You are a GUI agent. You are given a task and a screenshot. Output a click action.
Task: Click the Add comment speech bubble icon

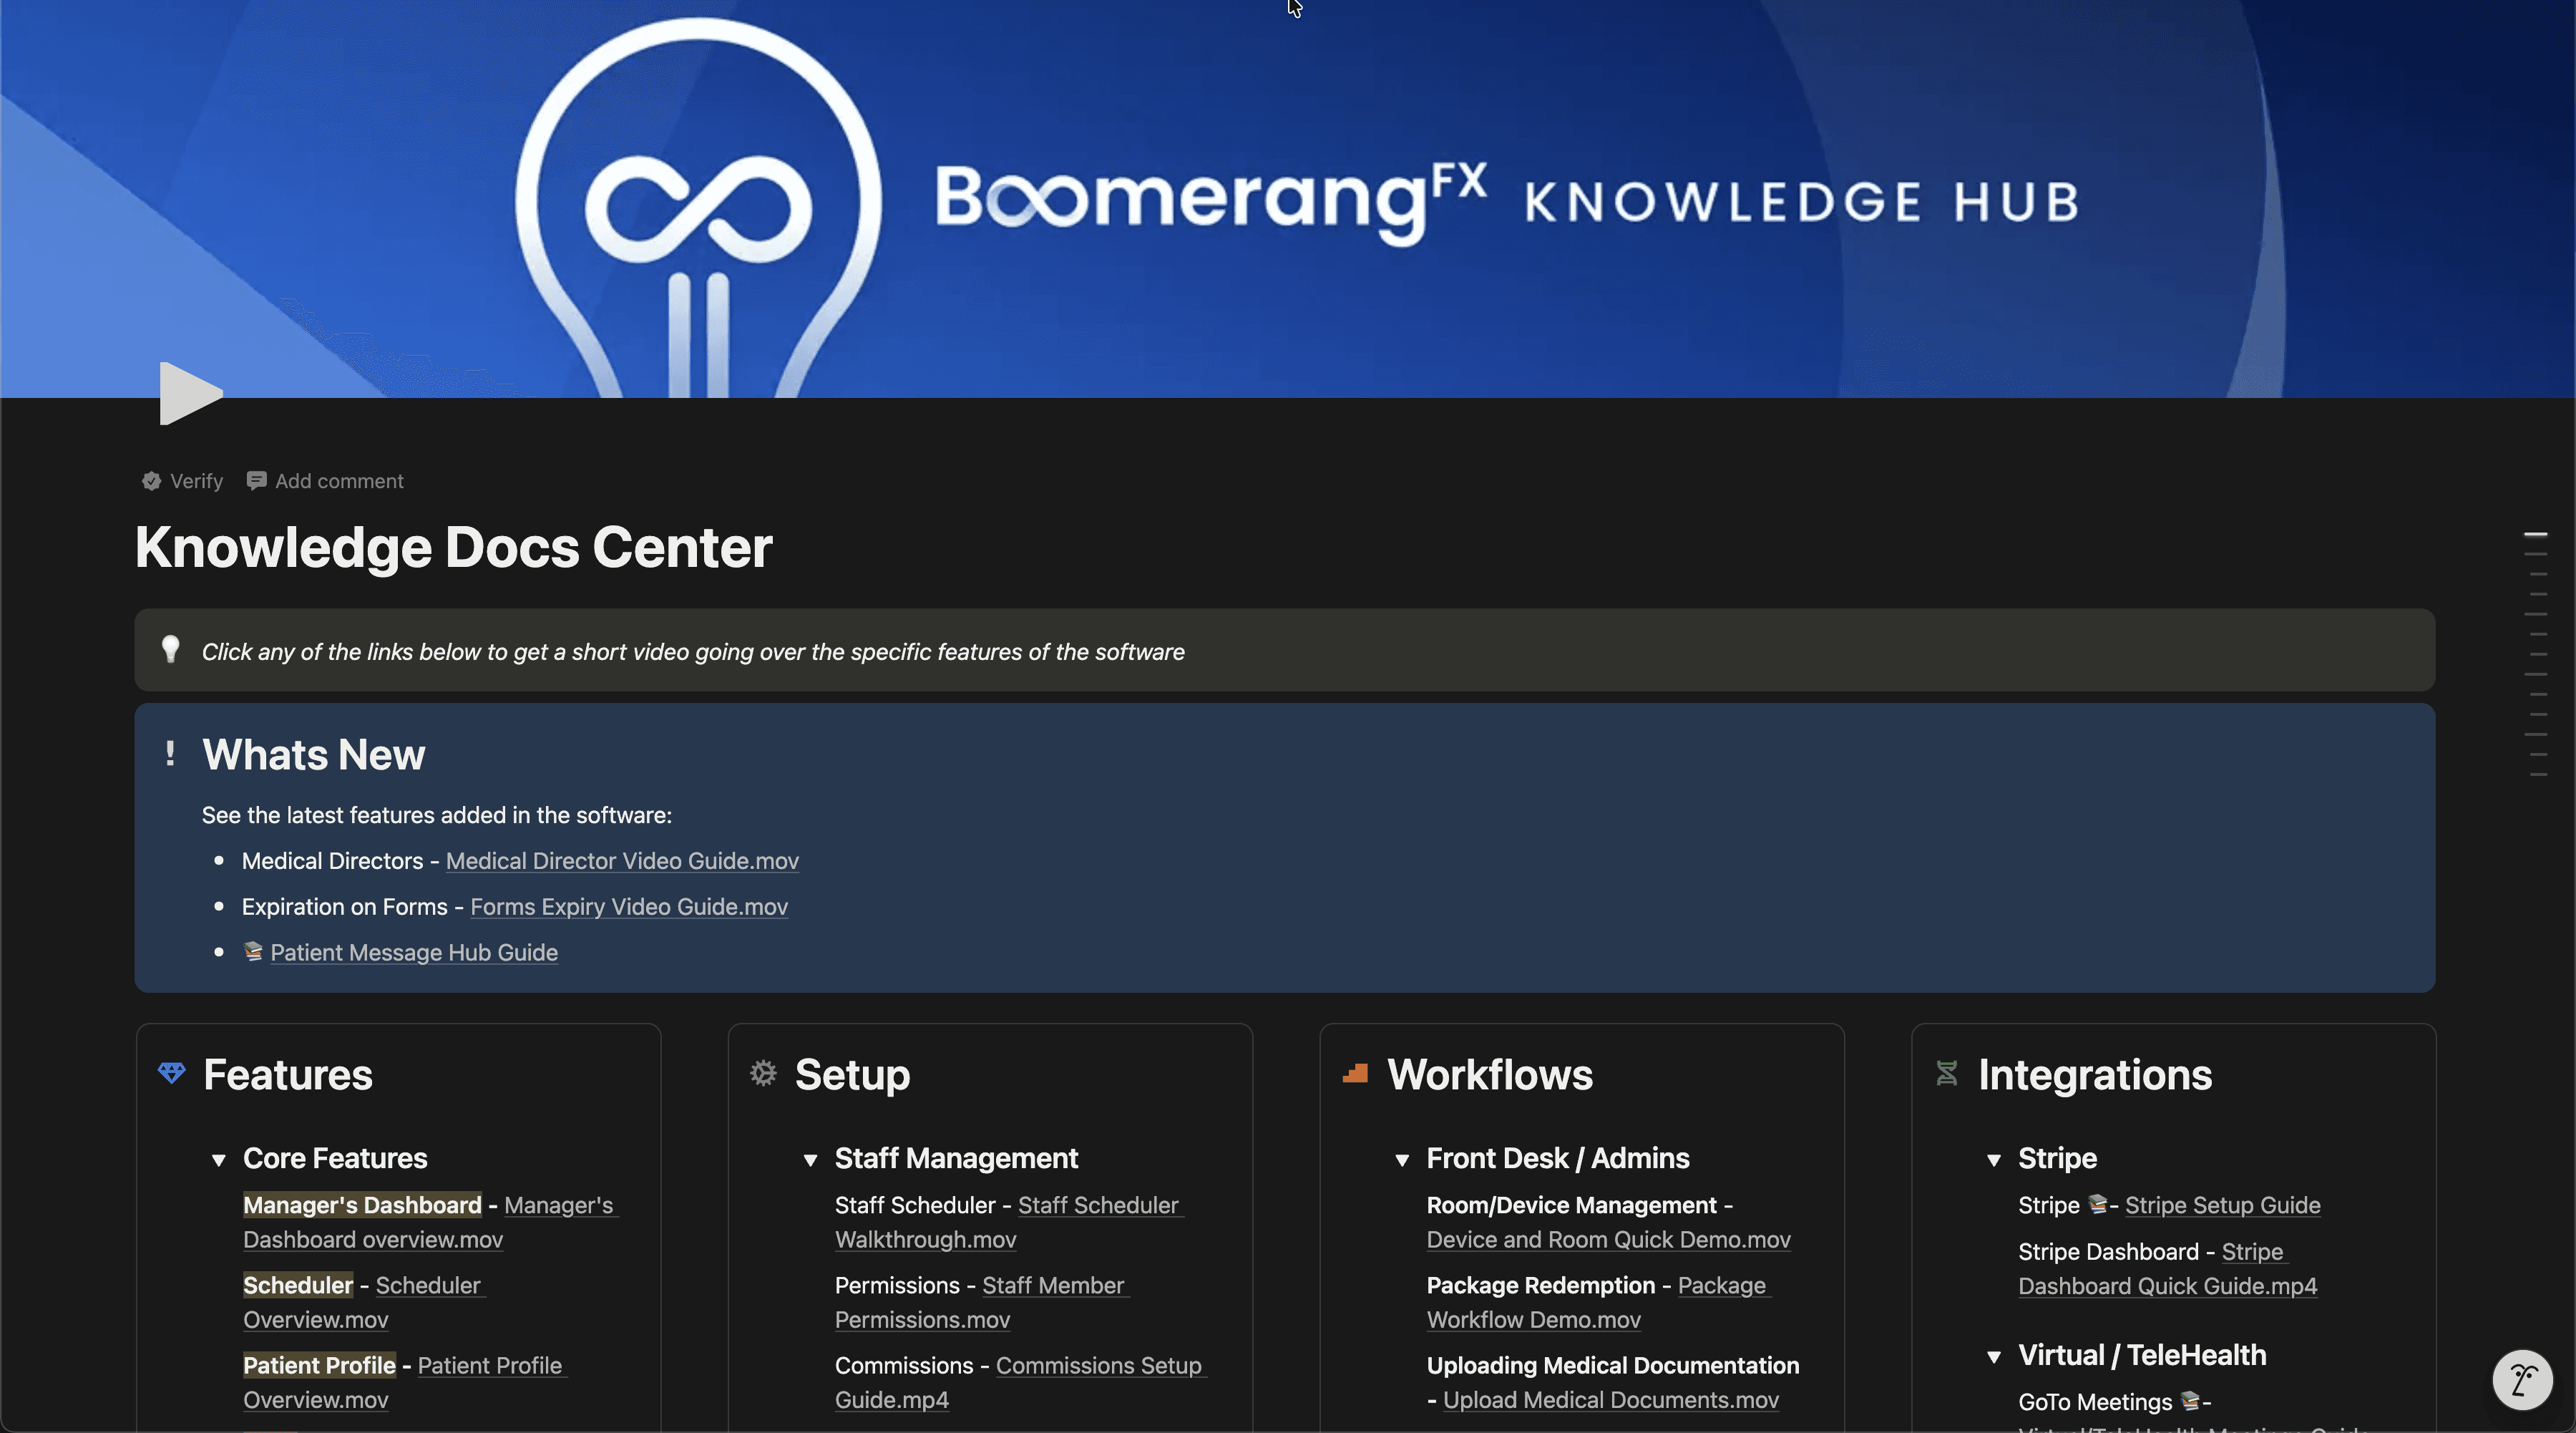pos(256,481)
